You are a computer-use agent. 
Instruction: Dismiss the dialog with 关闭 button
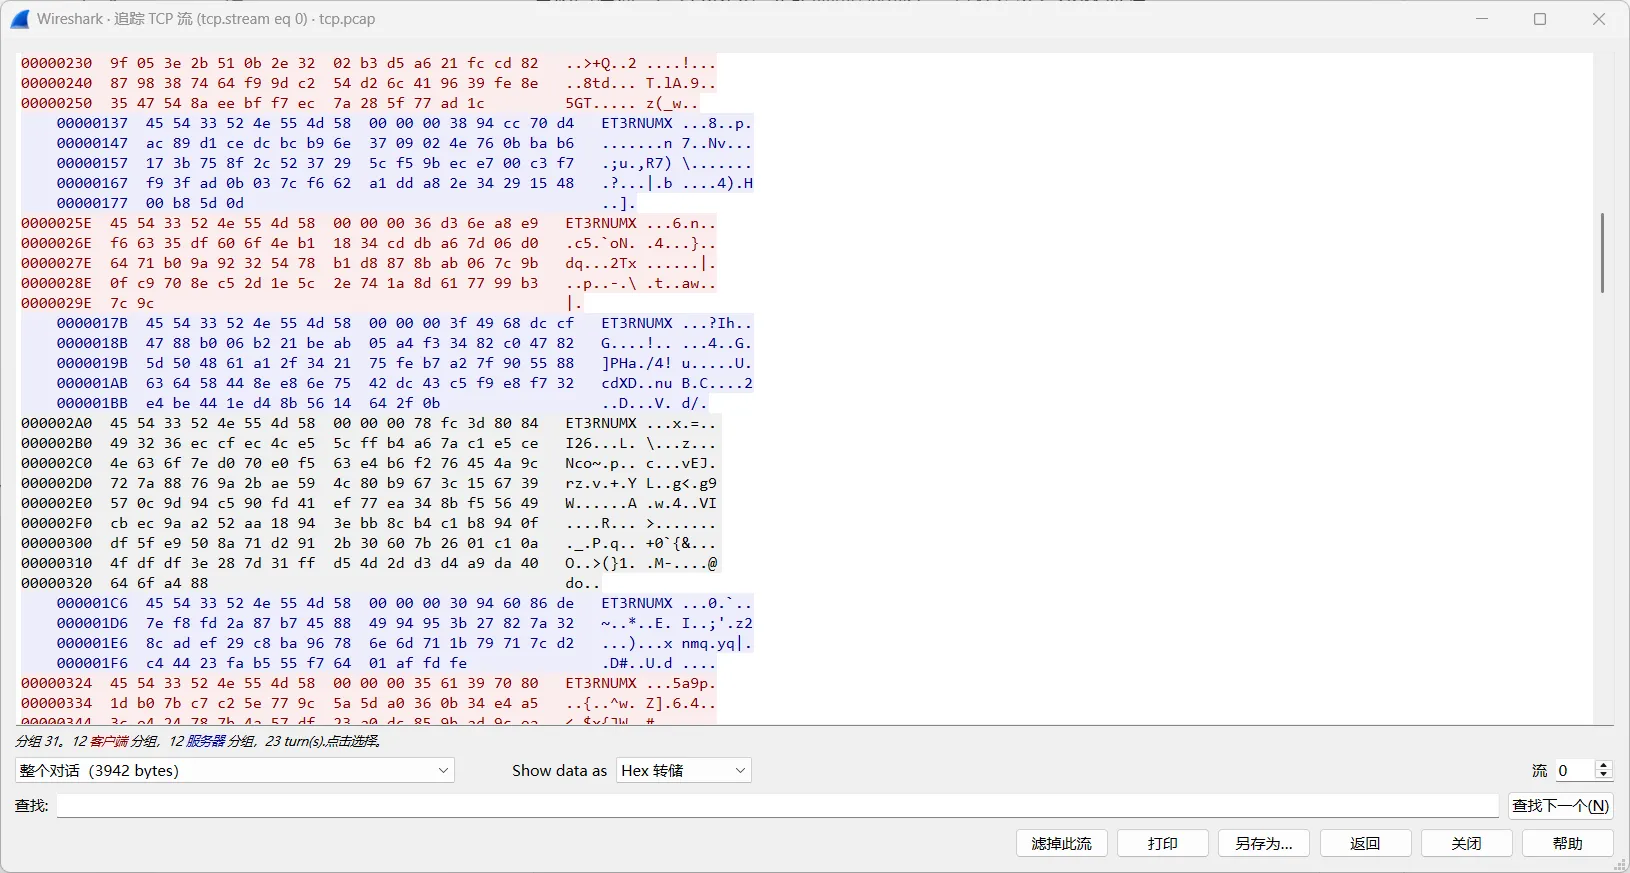pos(1466,843)
